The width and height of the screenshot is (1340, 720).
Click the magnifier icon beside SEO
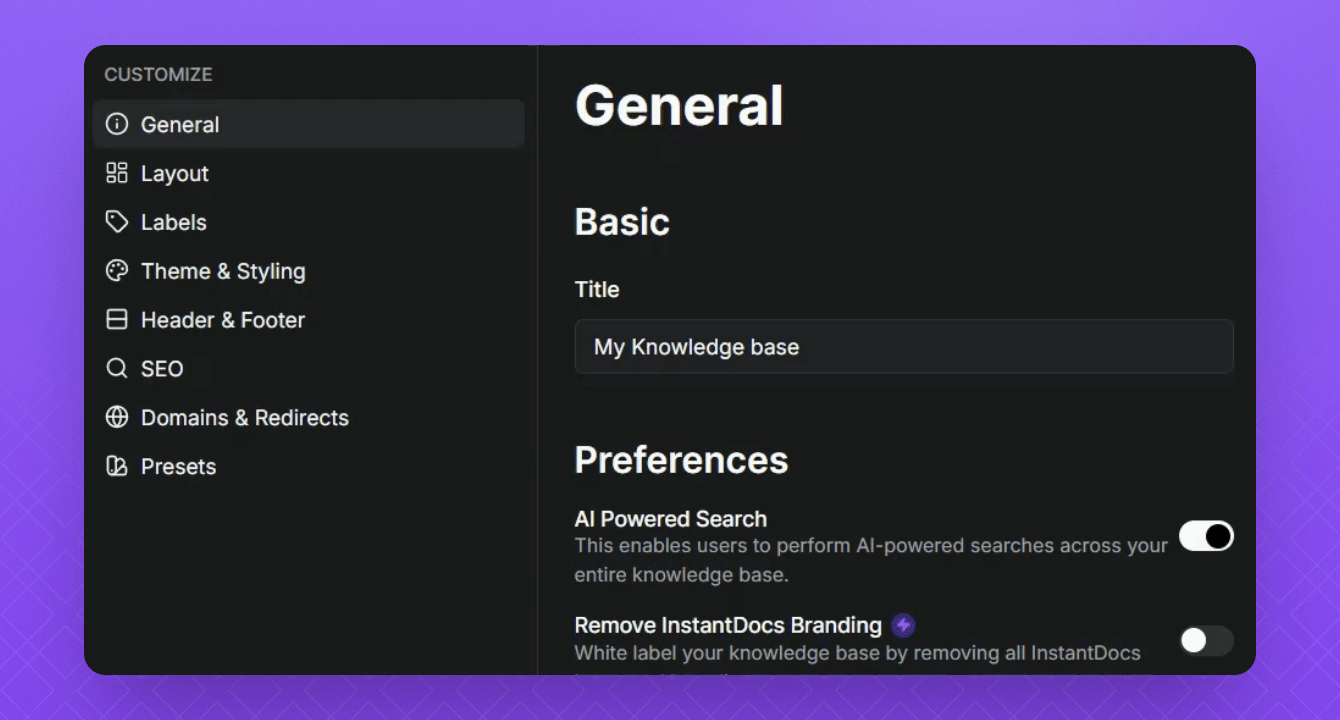click(x=117, y=369)
